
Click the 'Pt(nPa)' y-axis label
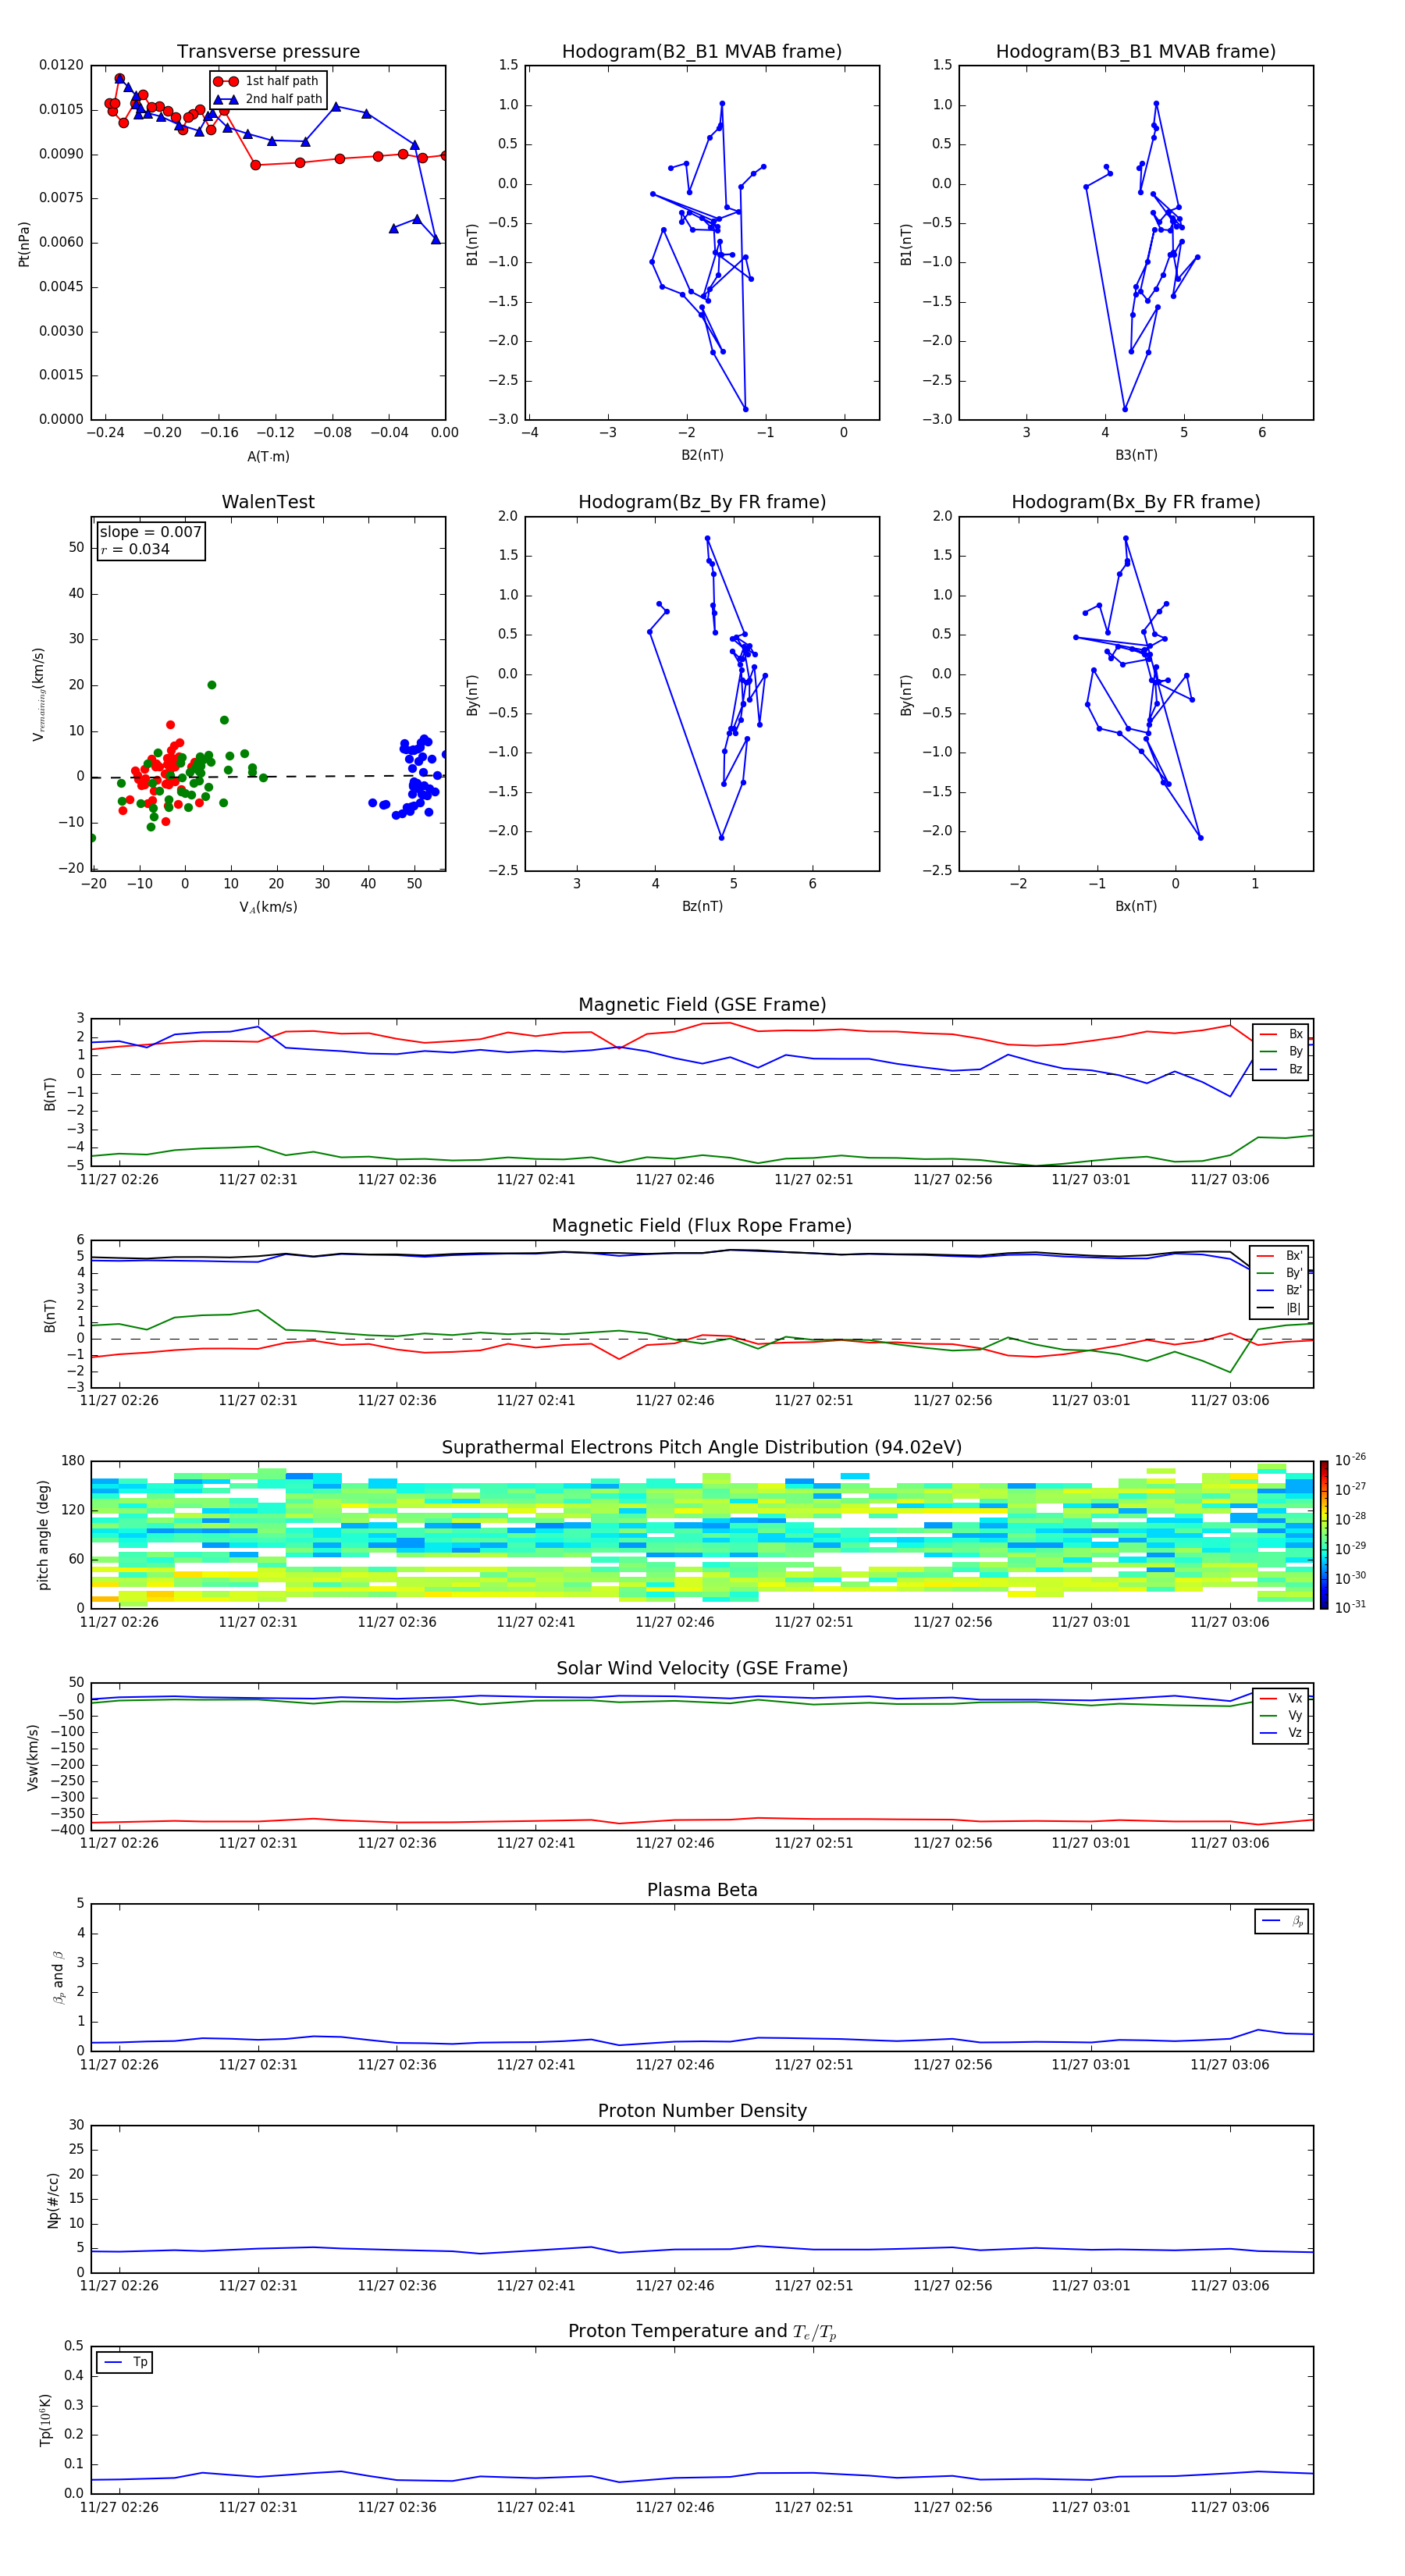(x=24, y=244)
